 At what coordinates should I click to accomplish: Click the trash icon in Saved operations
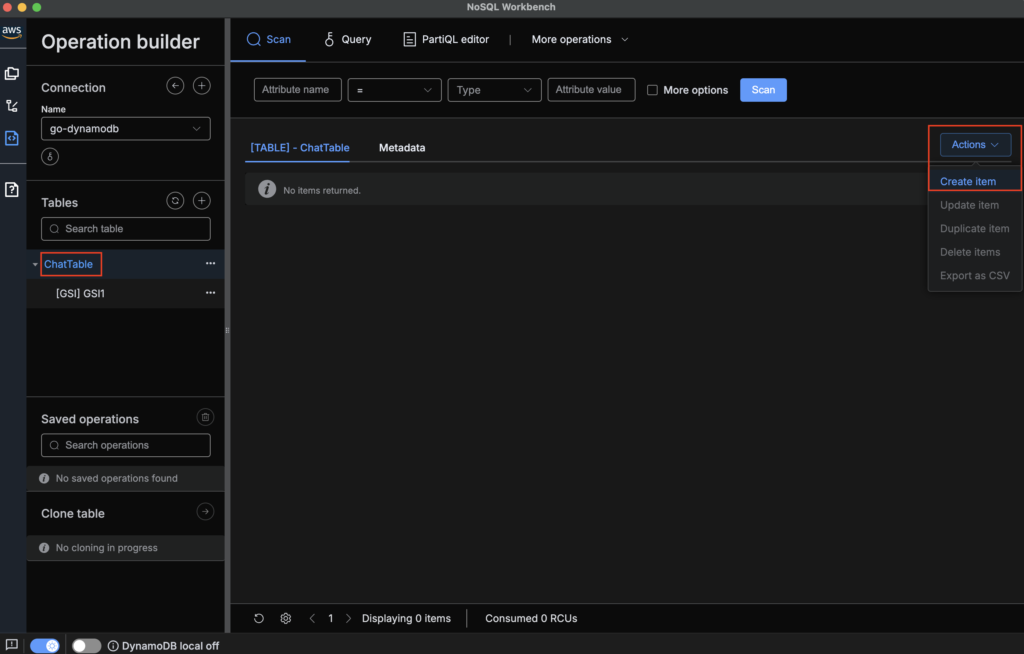(204, 418)
